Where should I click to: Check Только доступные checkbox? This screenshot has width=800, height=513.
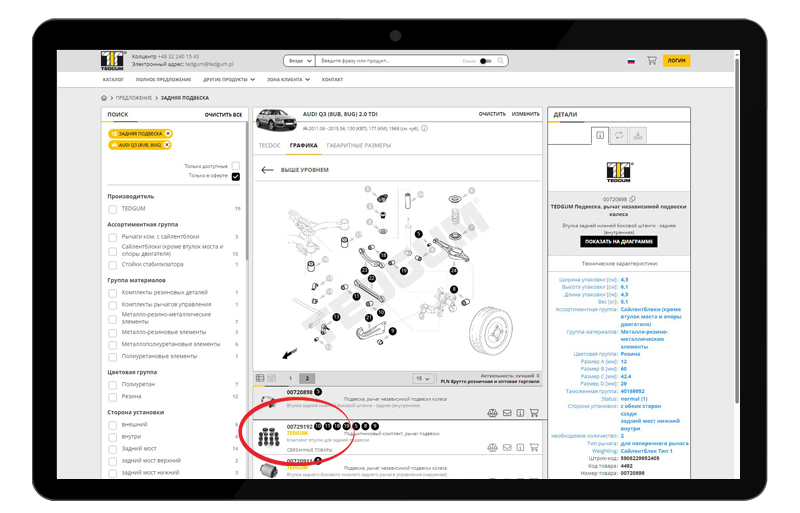[x=236, y=166]
